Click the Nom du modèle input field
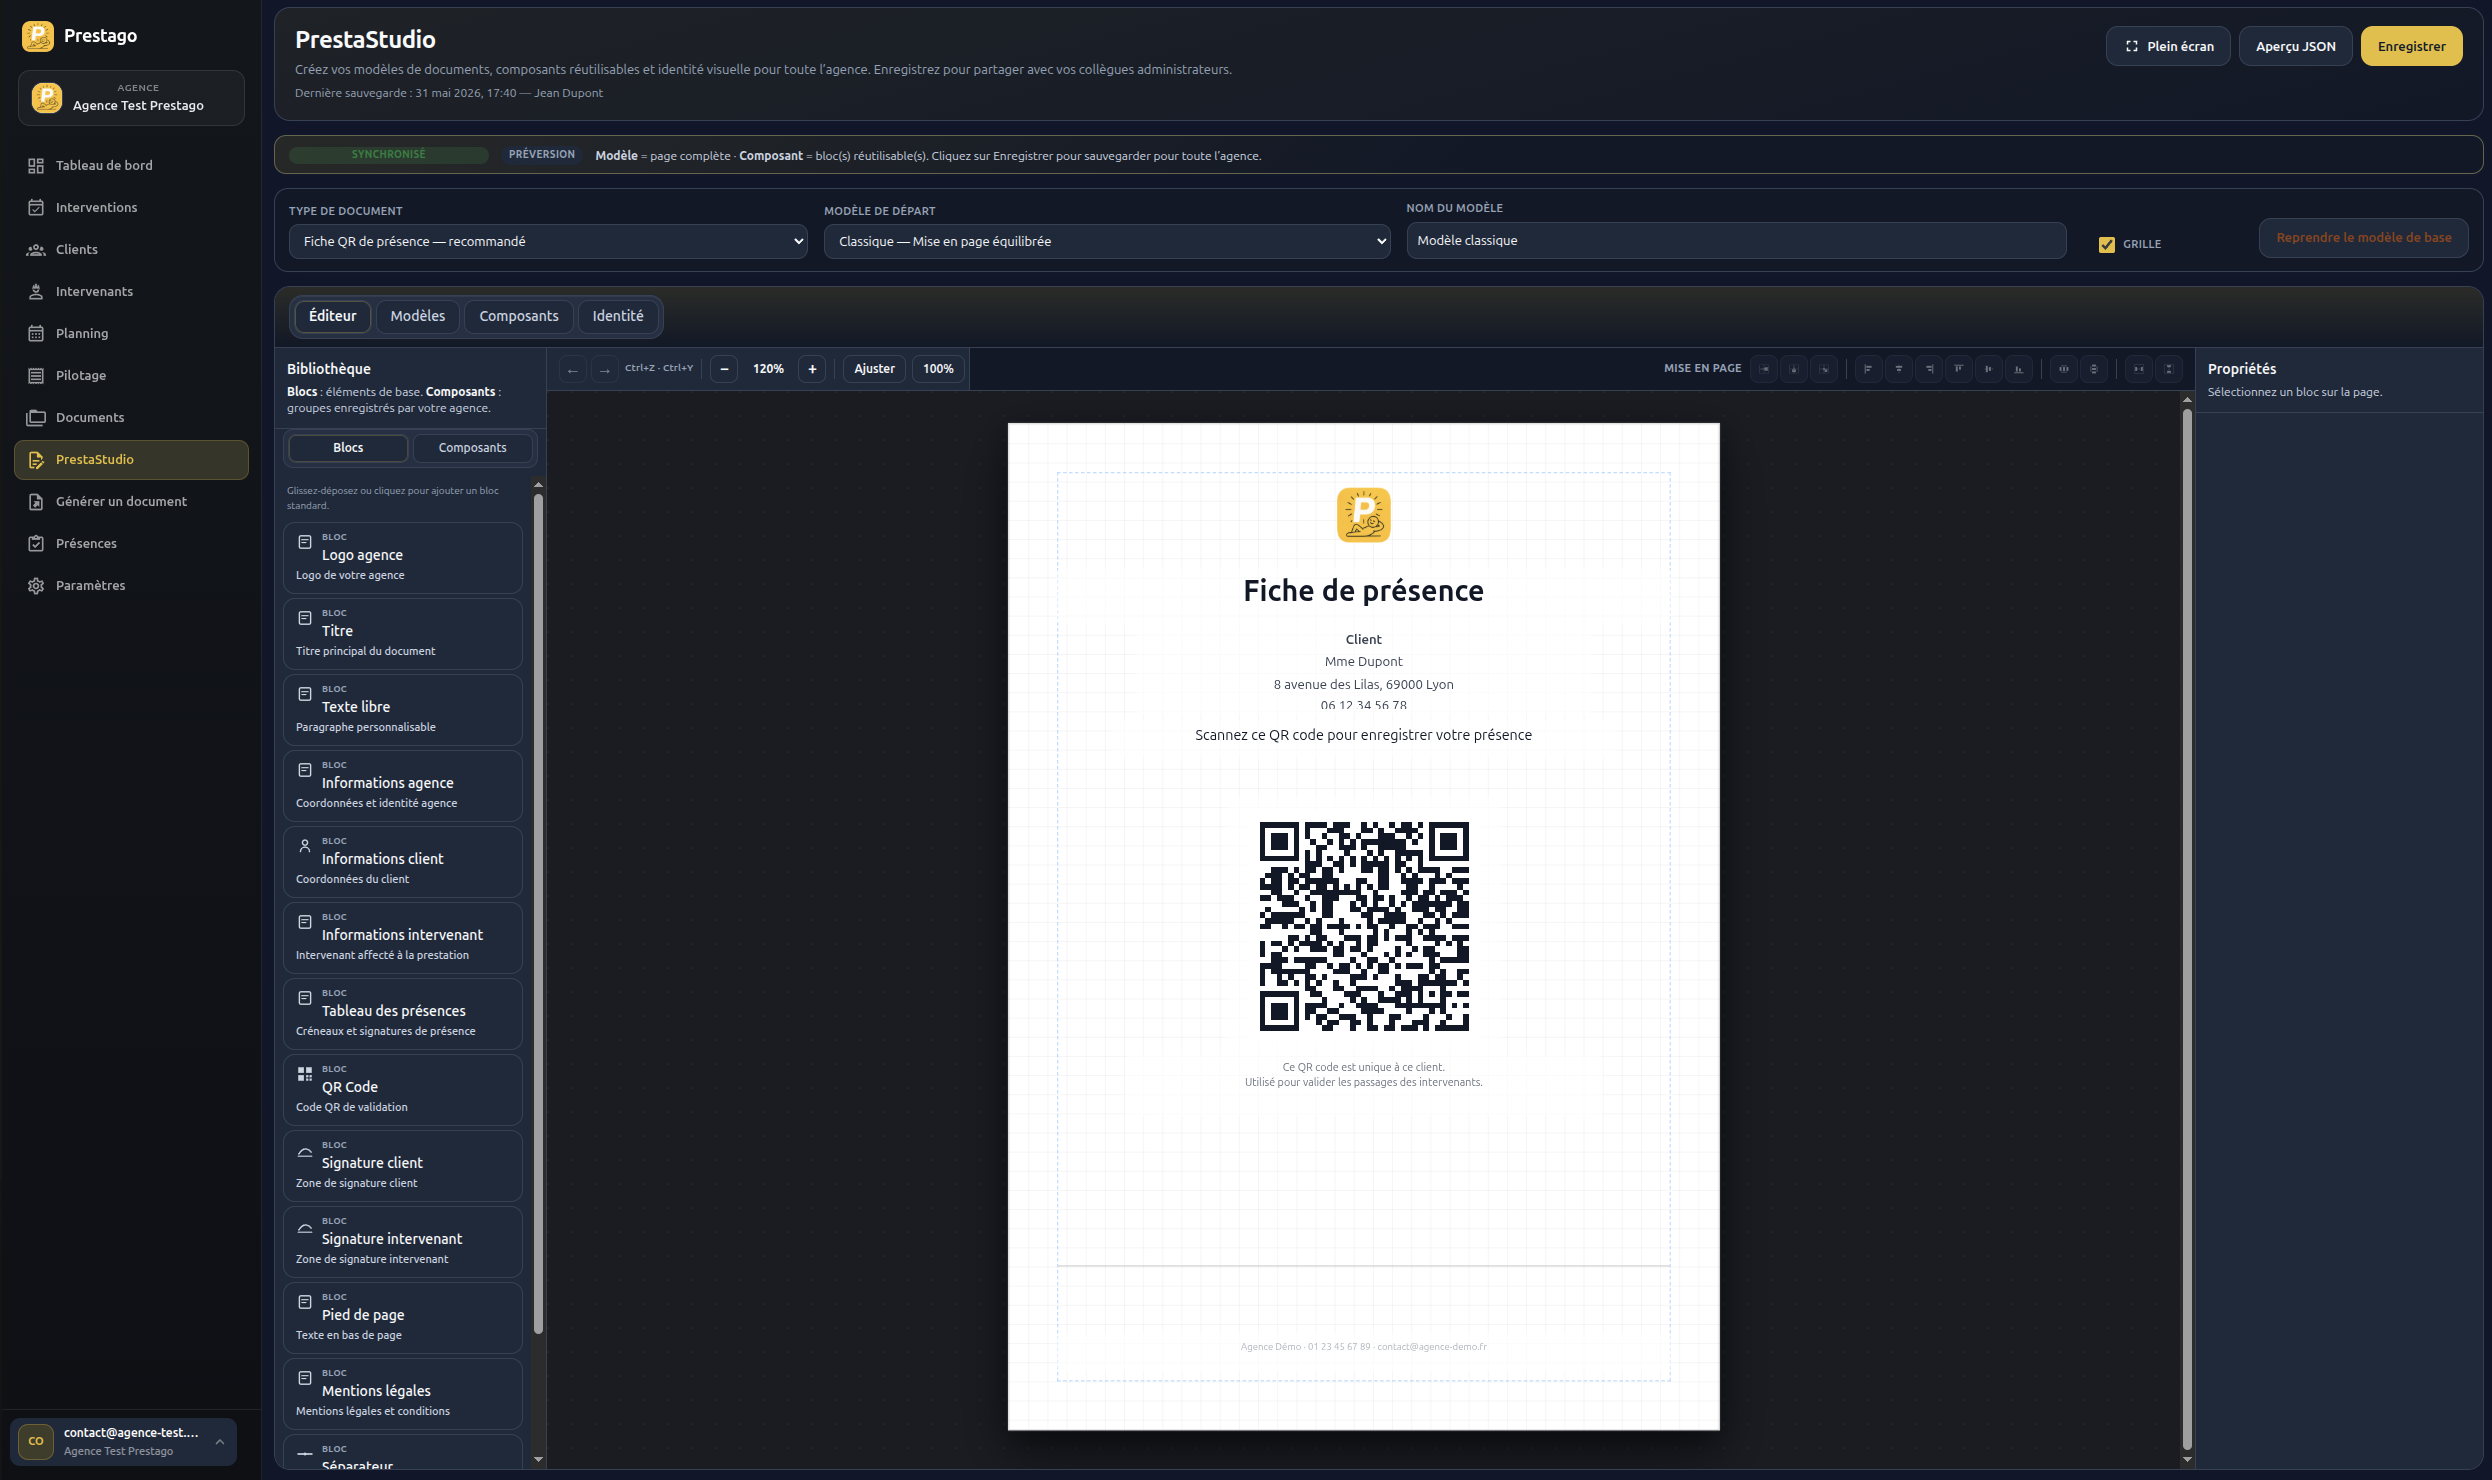The image size is (2492, 1480). (1736, 240)
